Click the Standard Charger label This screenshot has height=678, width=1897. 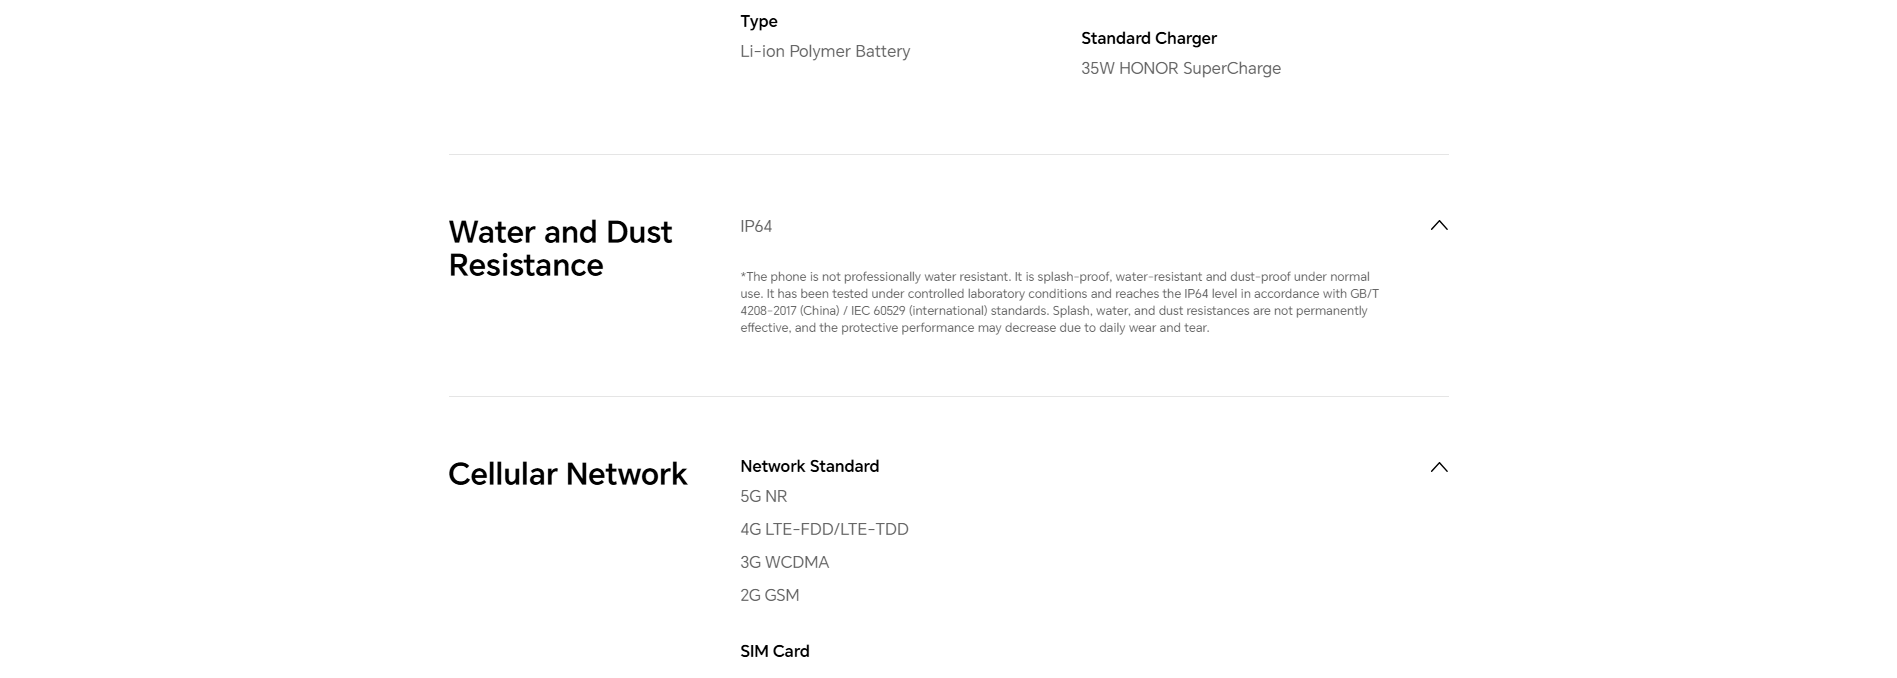[1148, 38]
